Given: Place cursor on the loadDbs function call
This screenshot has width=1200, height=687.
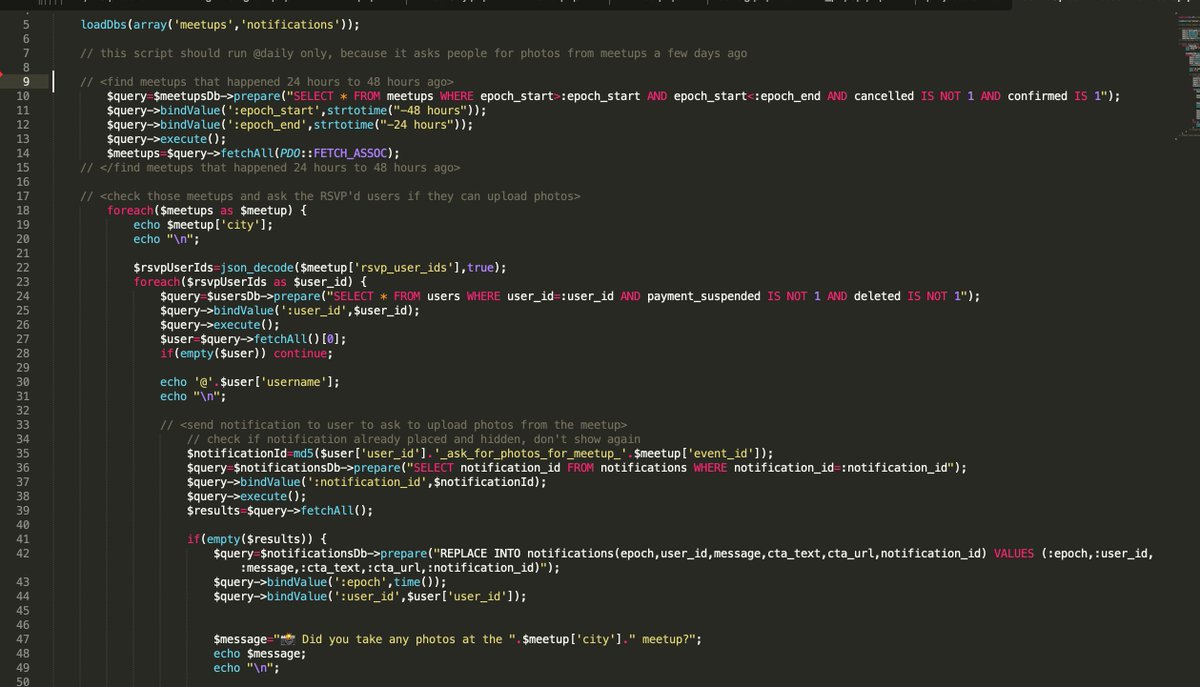Looking at the screenshot, I should click(220, 24).
